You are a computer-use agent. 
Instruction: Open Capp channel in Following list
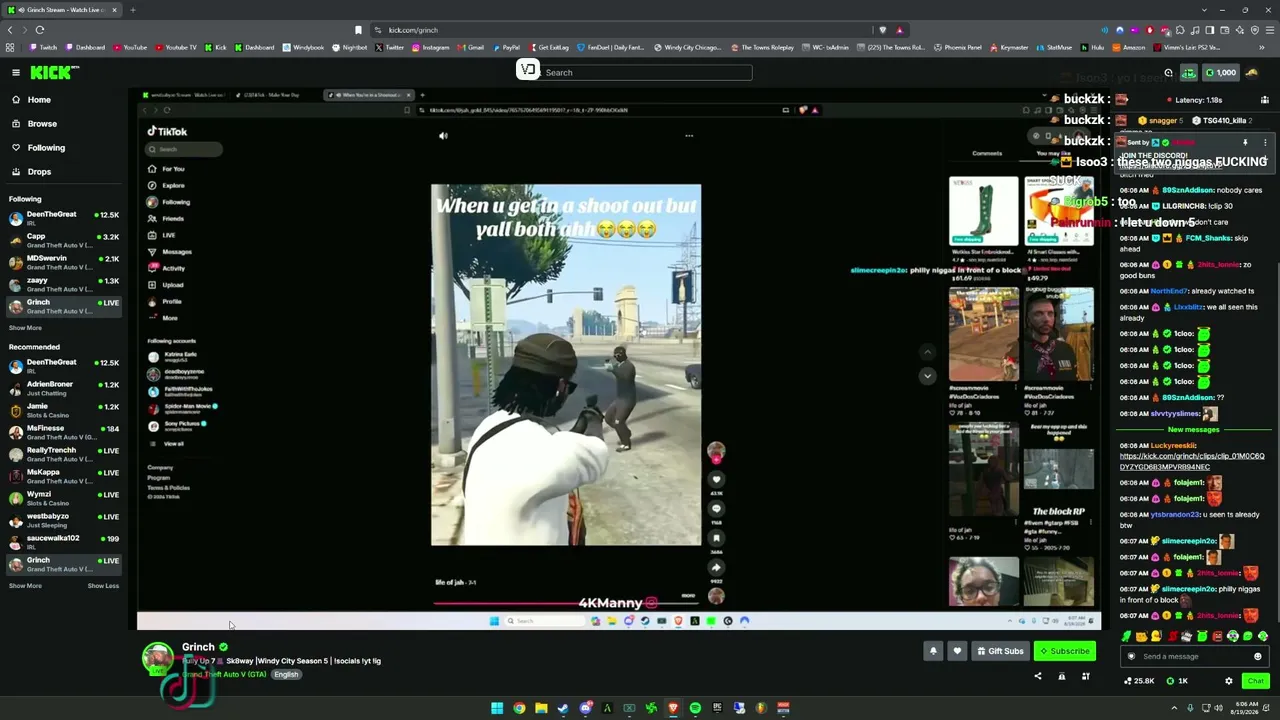tap(64, 240)
